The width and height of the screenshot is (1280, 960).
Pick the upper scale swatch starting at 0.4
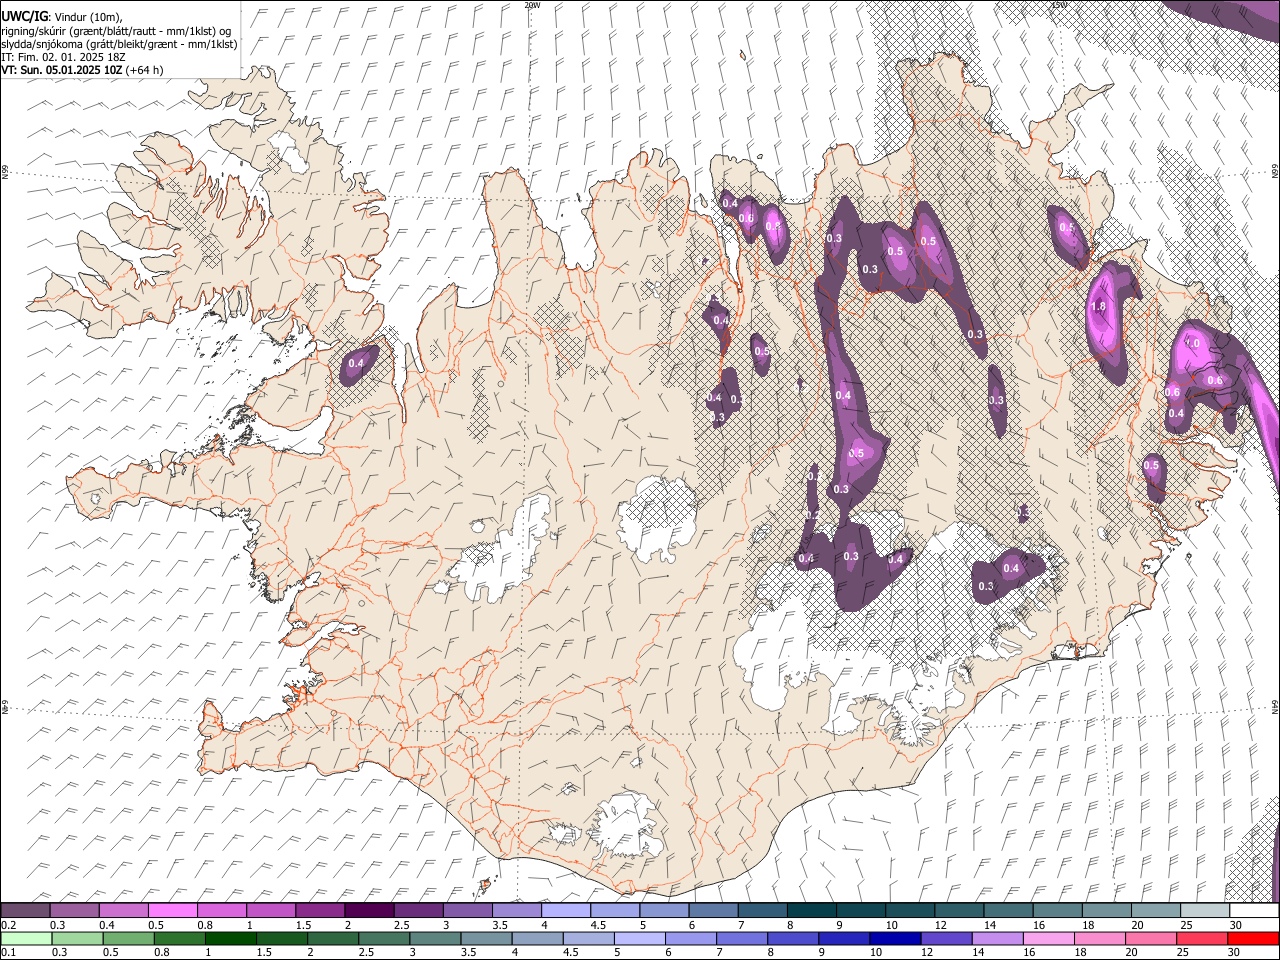coord(124,911)
